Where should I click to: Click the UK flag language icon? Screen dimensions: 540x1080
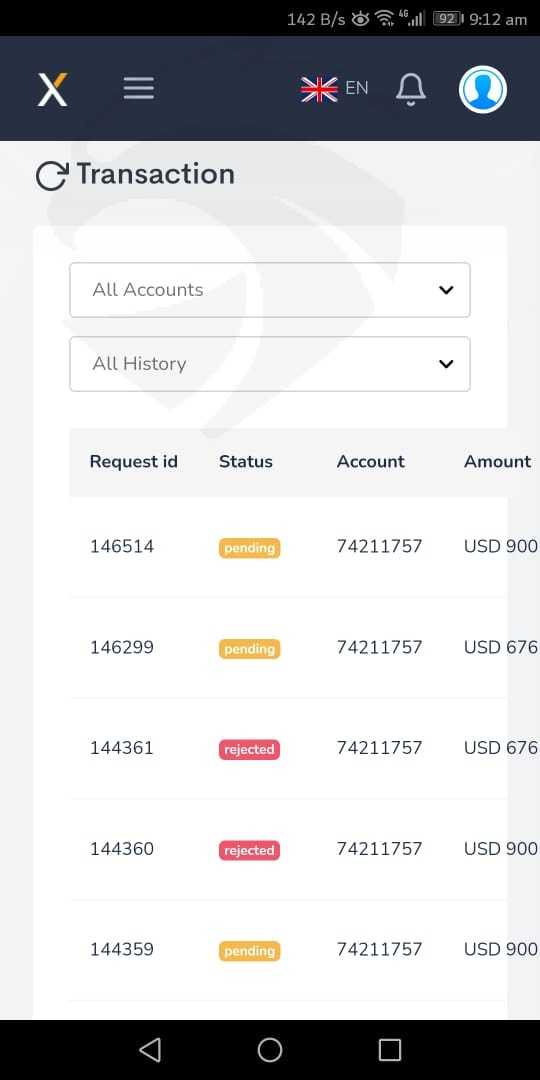coord(319,89)
